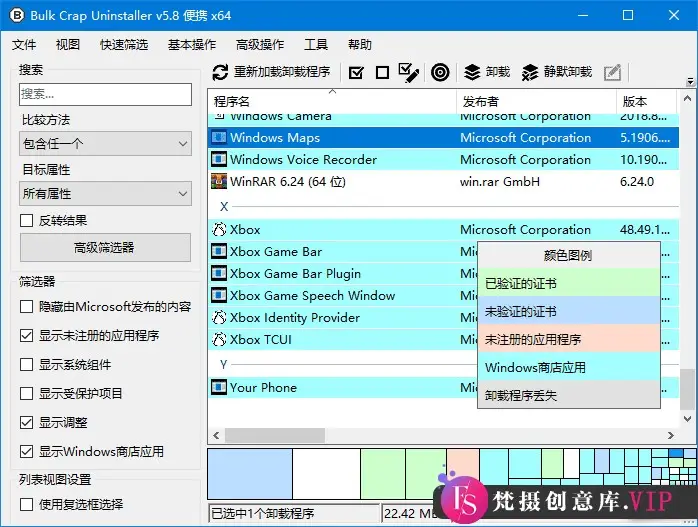Click the WinRAR 6.24 archive icon
The image size is (698, 527).
pyautogui.click(x=219, y=182)
